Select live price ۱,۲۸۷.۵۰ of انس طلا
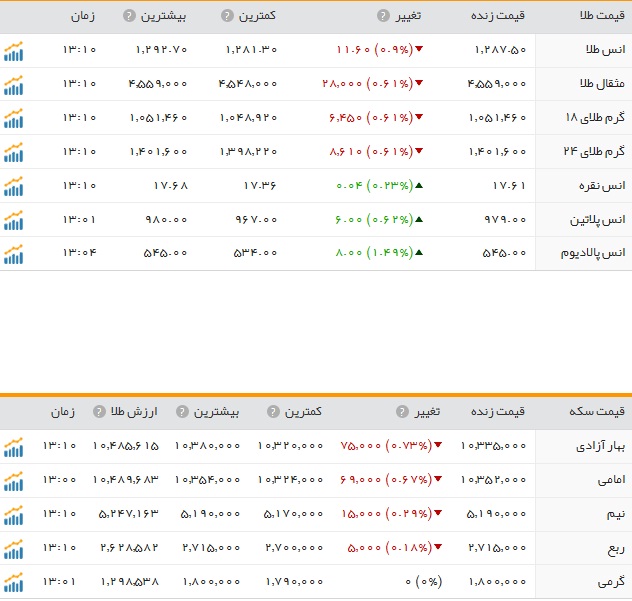Viewport: 632px width, 601px height. 501,50
